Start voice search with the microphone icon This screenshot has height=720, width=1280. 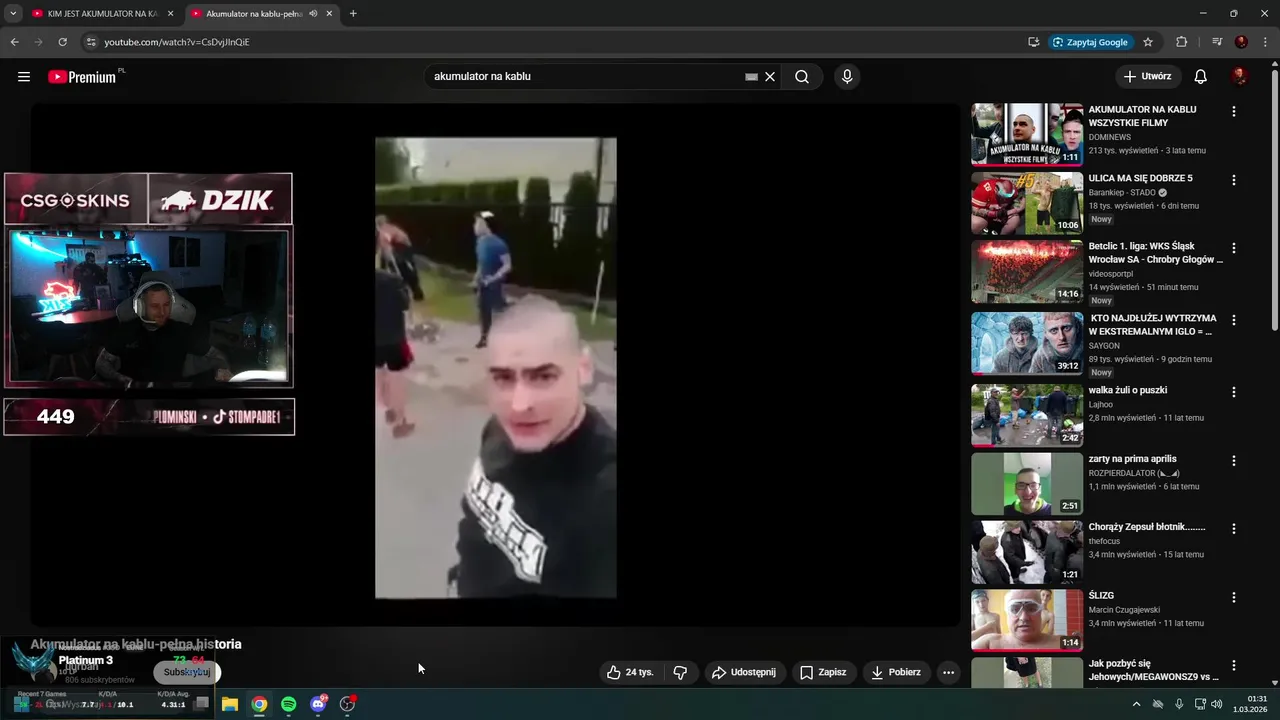847,77
